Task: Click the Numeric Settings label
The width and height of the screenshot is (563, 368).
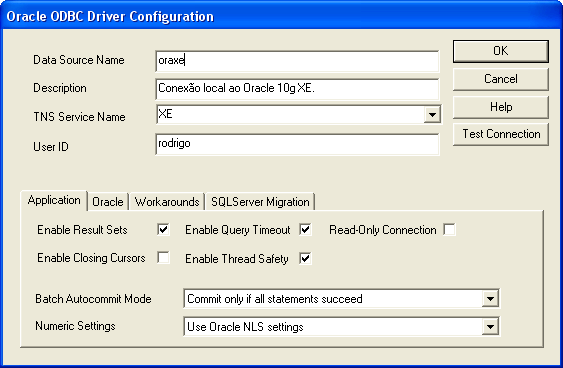Action: click(x=75, y=326)
